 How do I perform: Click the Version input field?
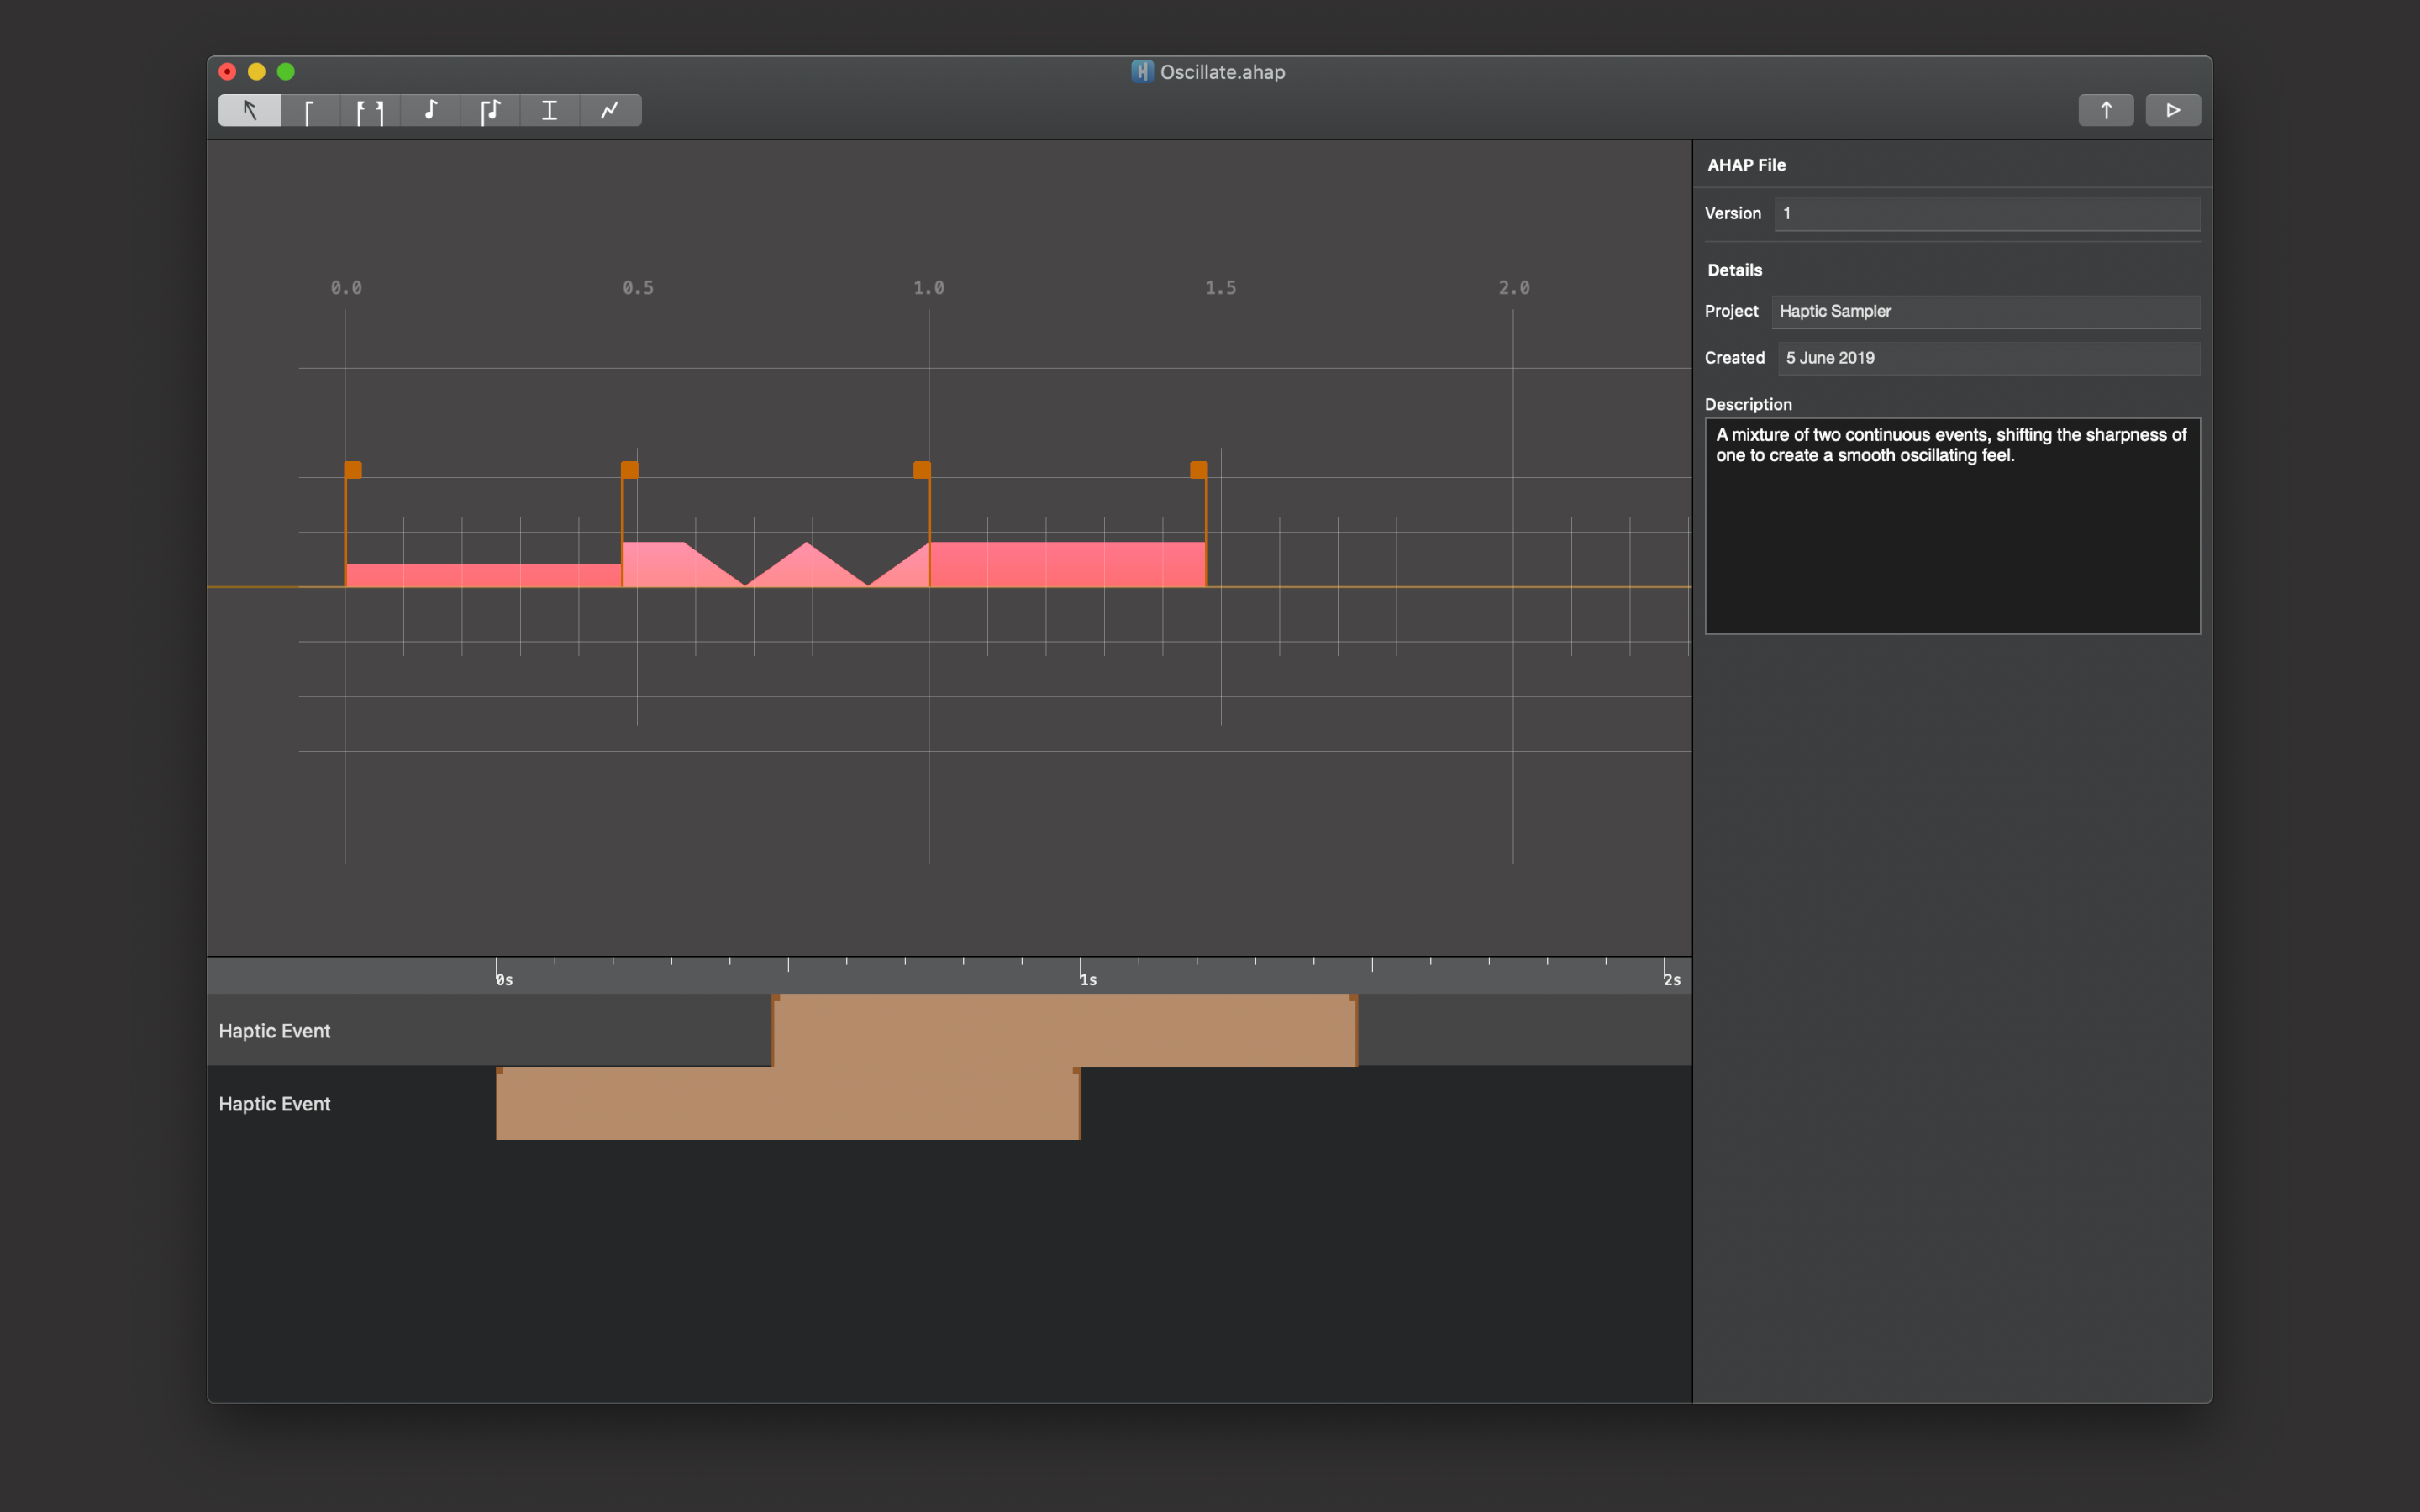pos(1986,214)
